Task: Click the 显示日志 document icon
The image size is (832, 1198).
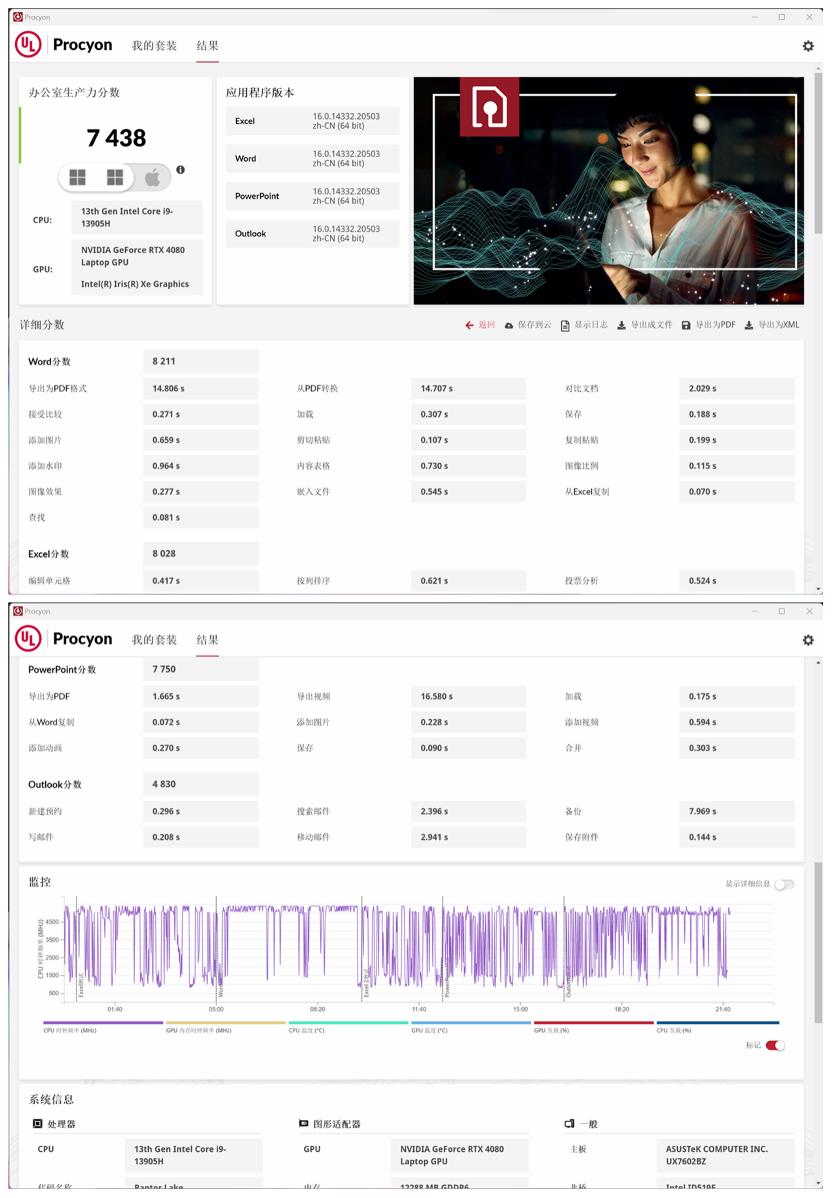Action: [564, 325]
